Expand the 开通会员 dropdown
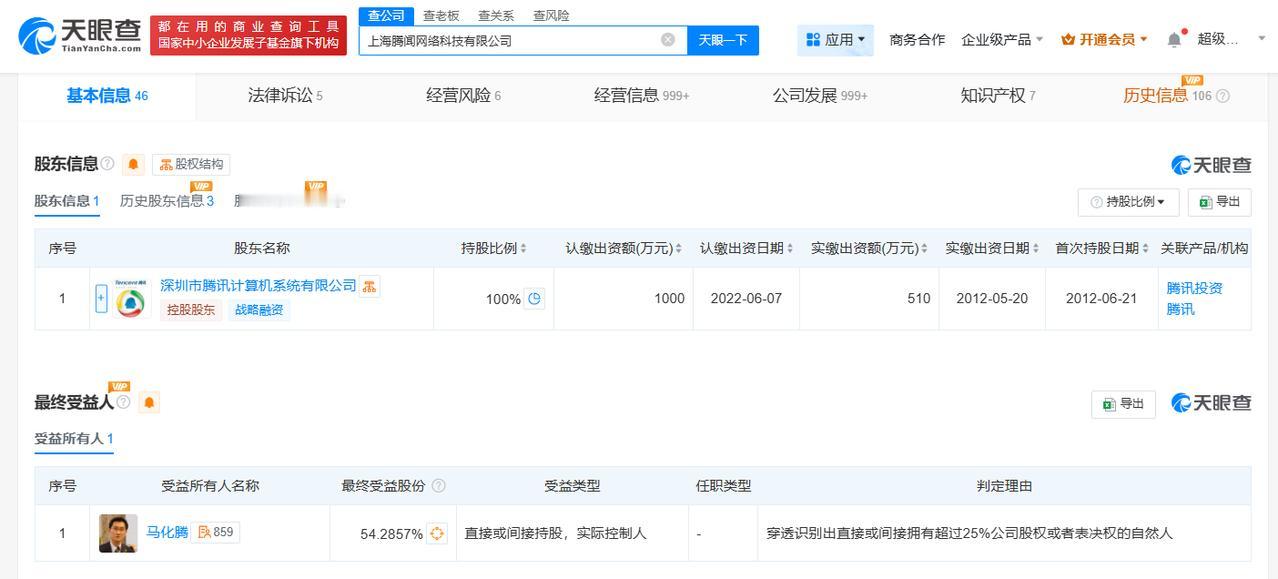 [x=1104, y=40]
